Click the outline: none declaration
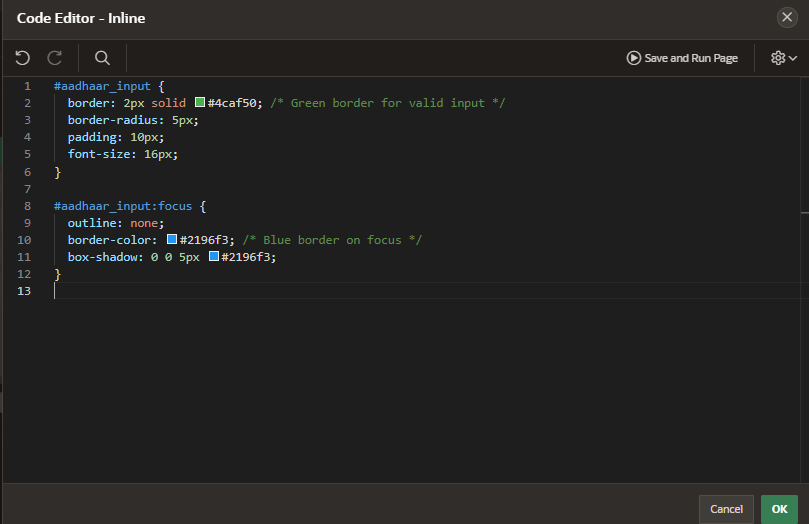The width and height of the screenshot is (809, 524). coord(116,223)
